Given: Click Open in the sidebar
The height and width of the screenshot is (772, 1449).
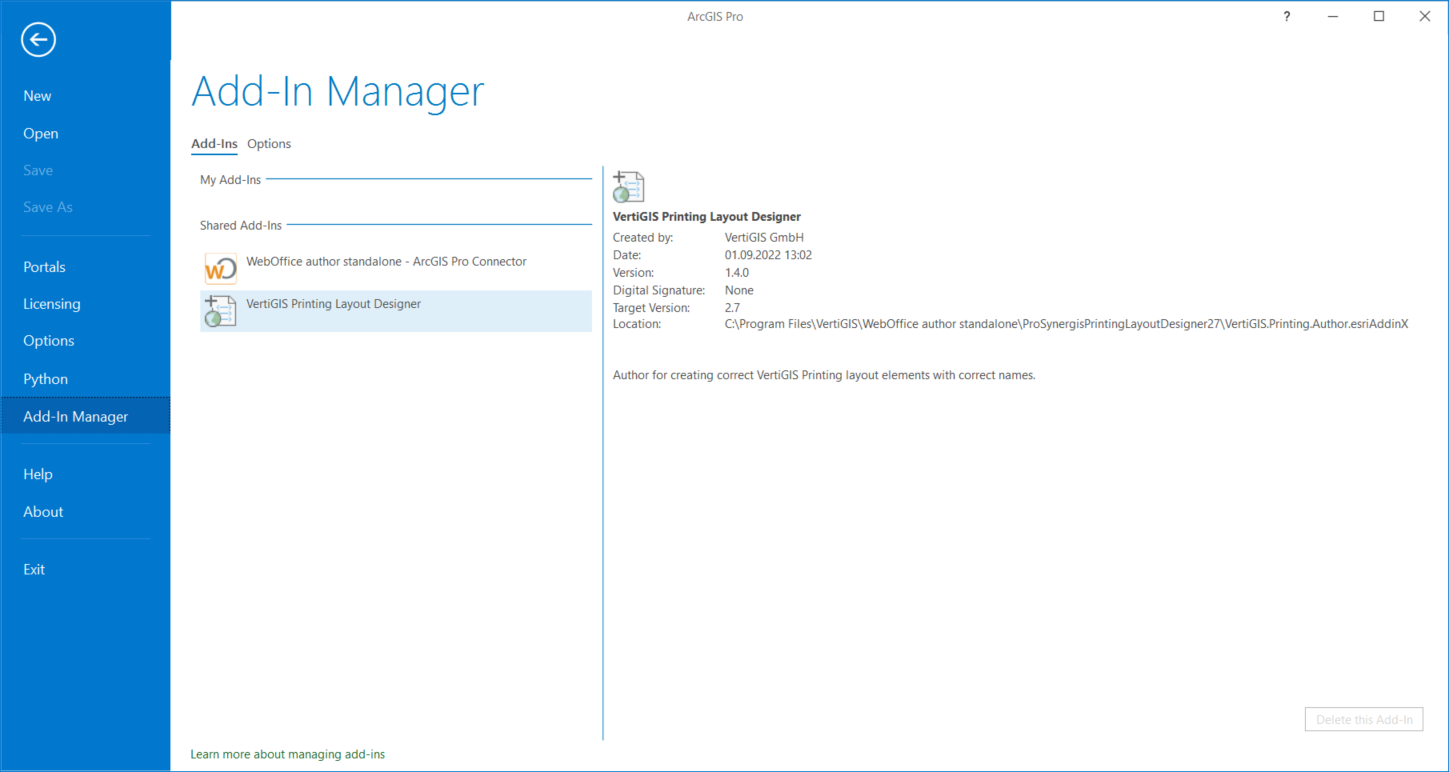Looking at the screenshot, I should click(x=40, y=133).
